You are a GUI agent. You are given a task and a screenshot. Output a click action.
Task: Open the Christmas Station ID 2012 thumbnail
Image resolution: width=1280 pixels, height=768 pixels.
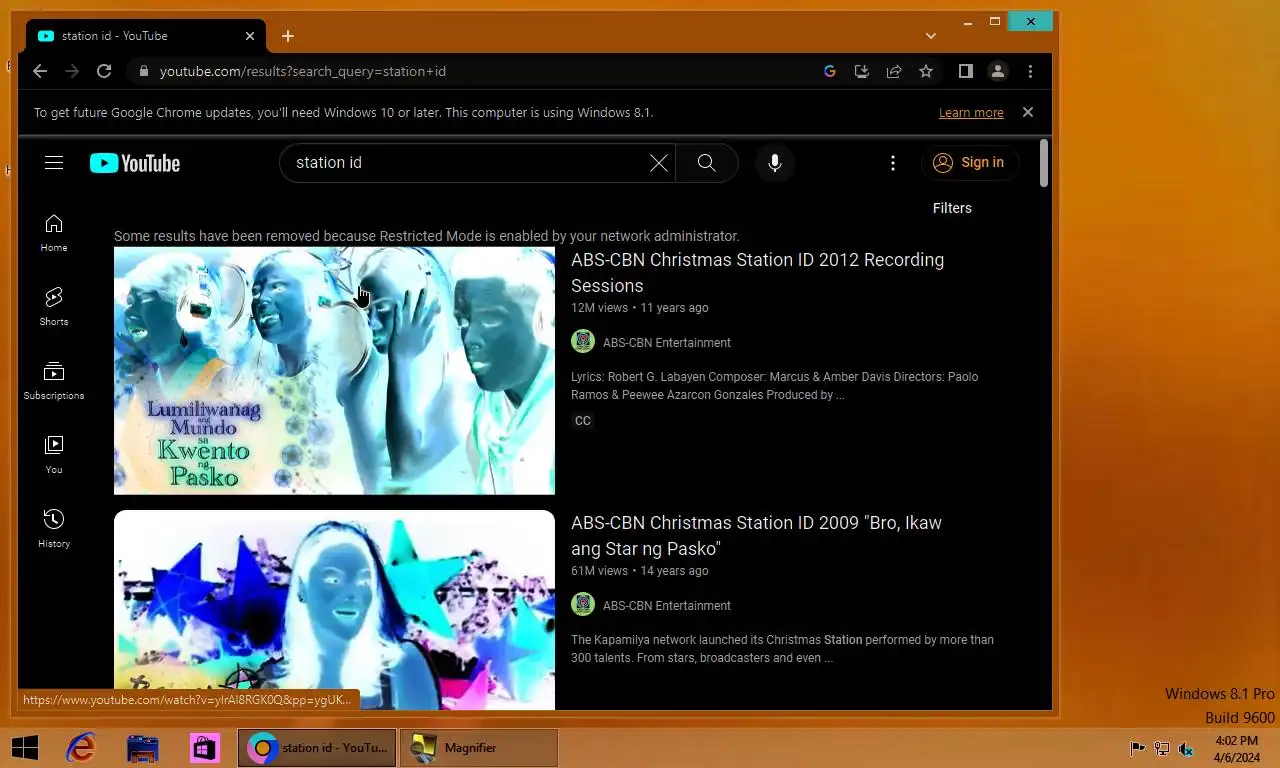point(334,371)
